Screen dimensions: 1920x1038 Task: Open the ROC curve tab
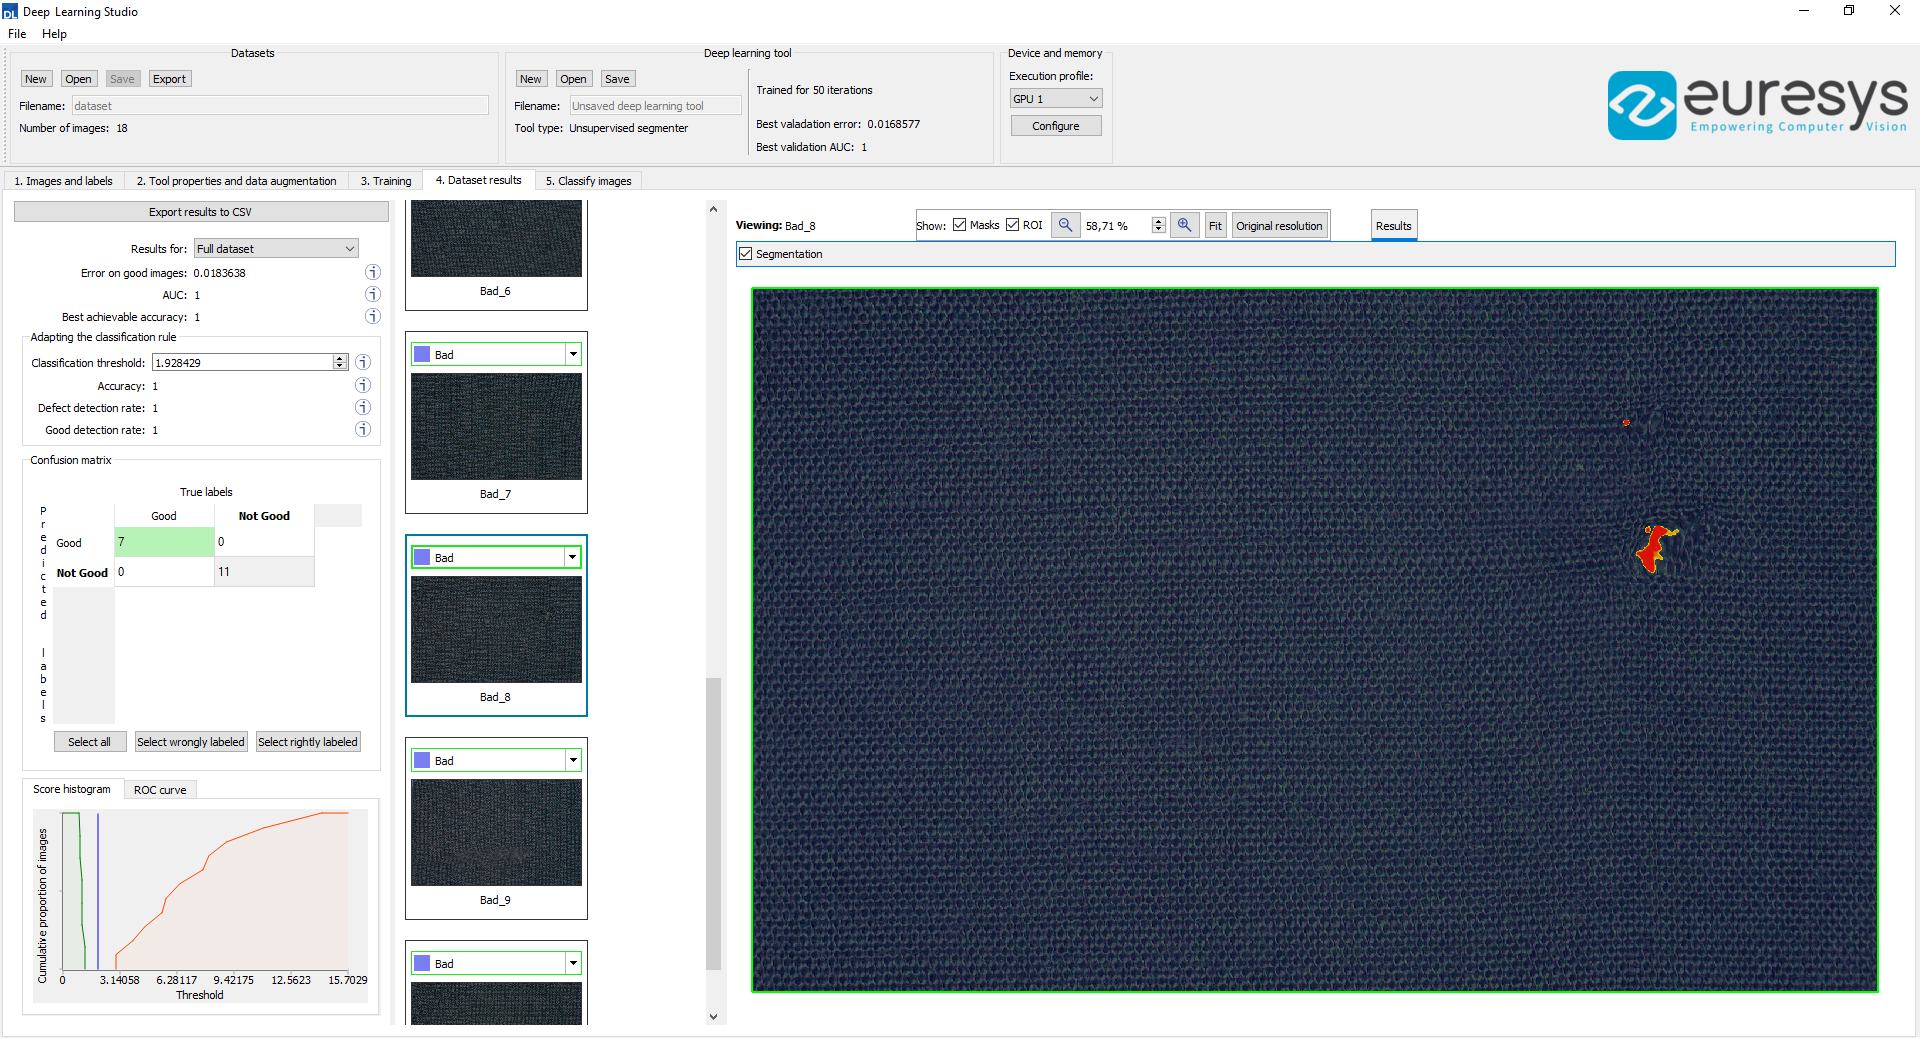(160, 790)
